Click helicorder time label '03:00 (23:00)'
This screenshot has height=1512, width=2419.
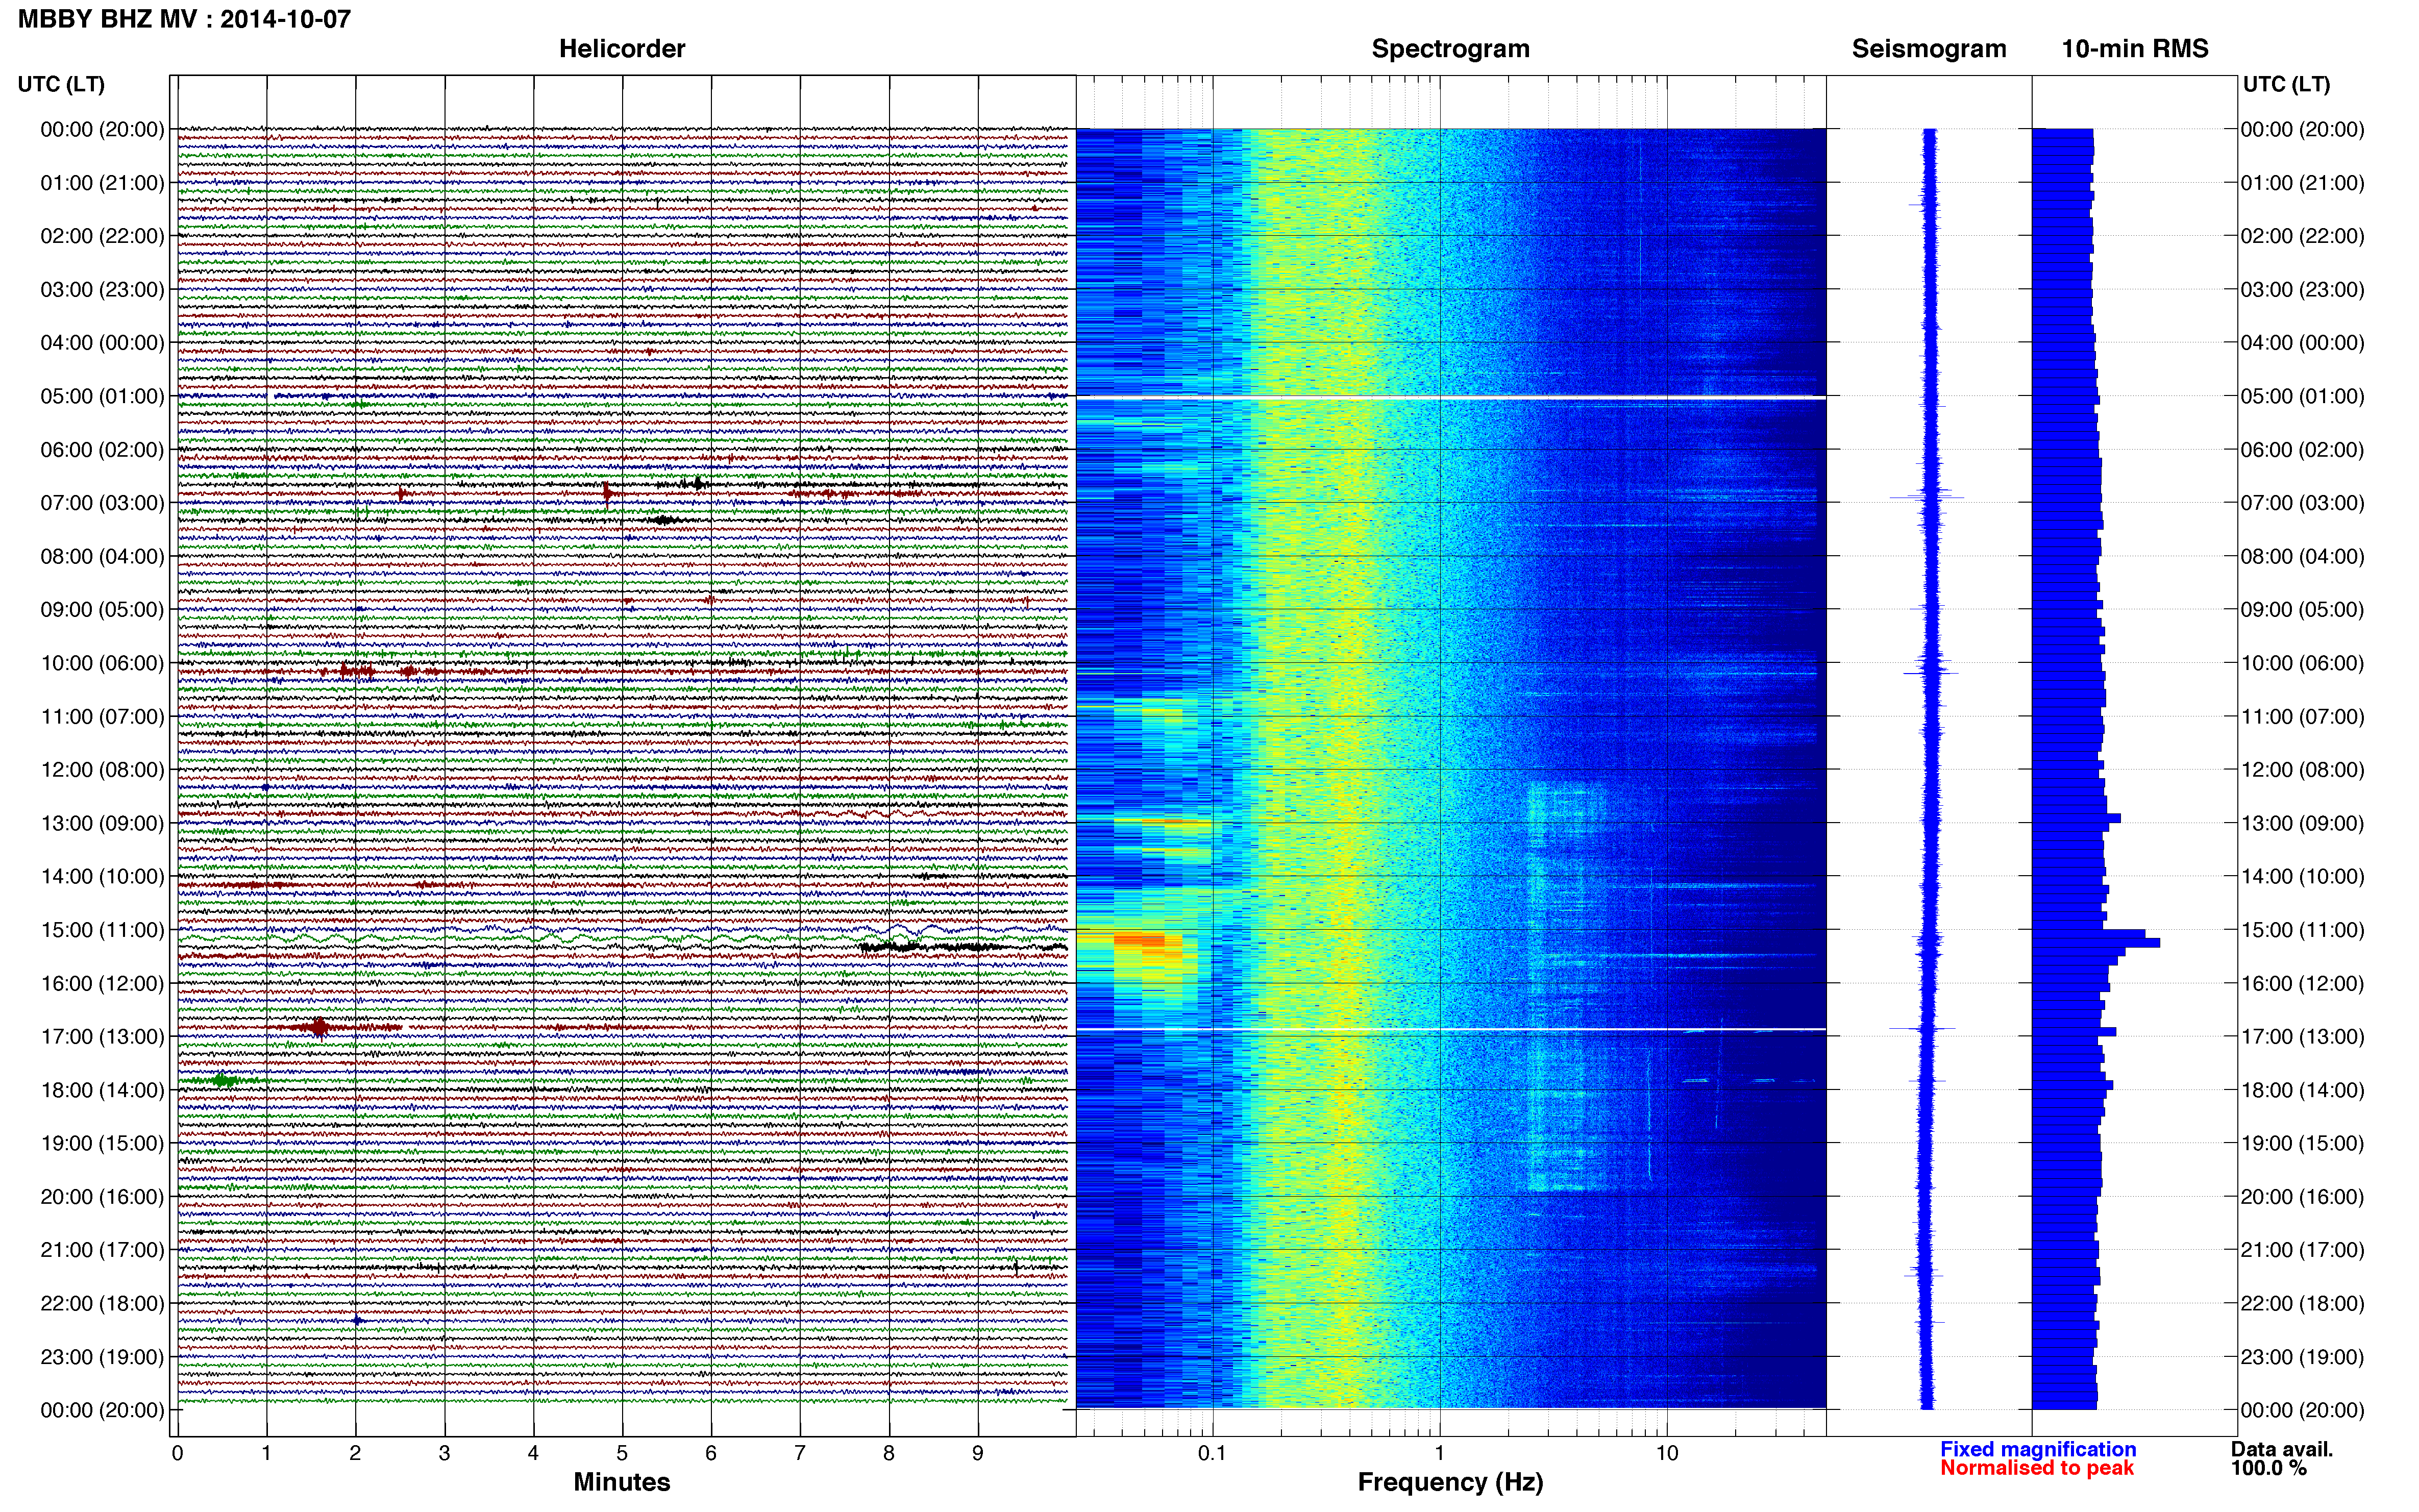[102, 290]
